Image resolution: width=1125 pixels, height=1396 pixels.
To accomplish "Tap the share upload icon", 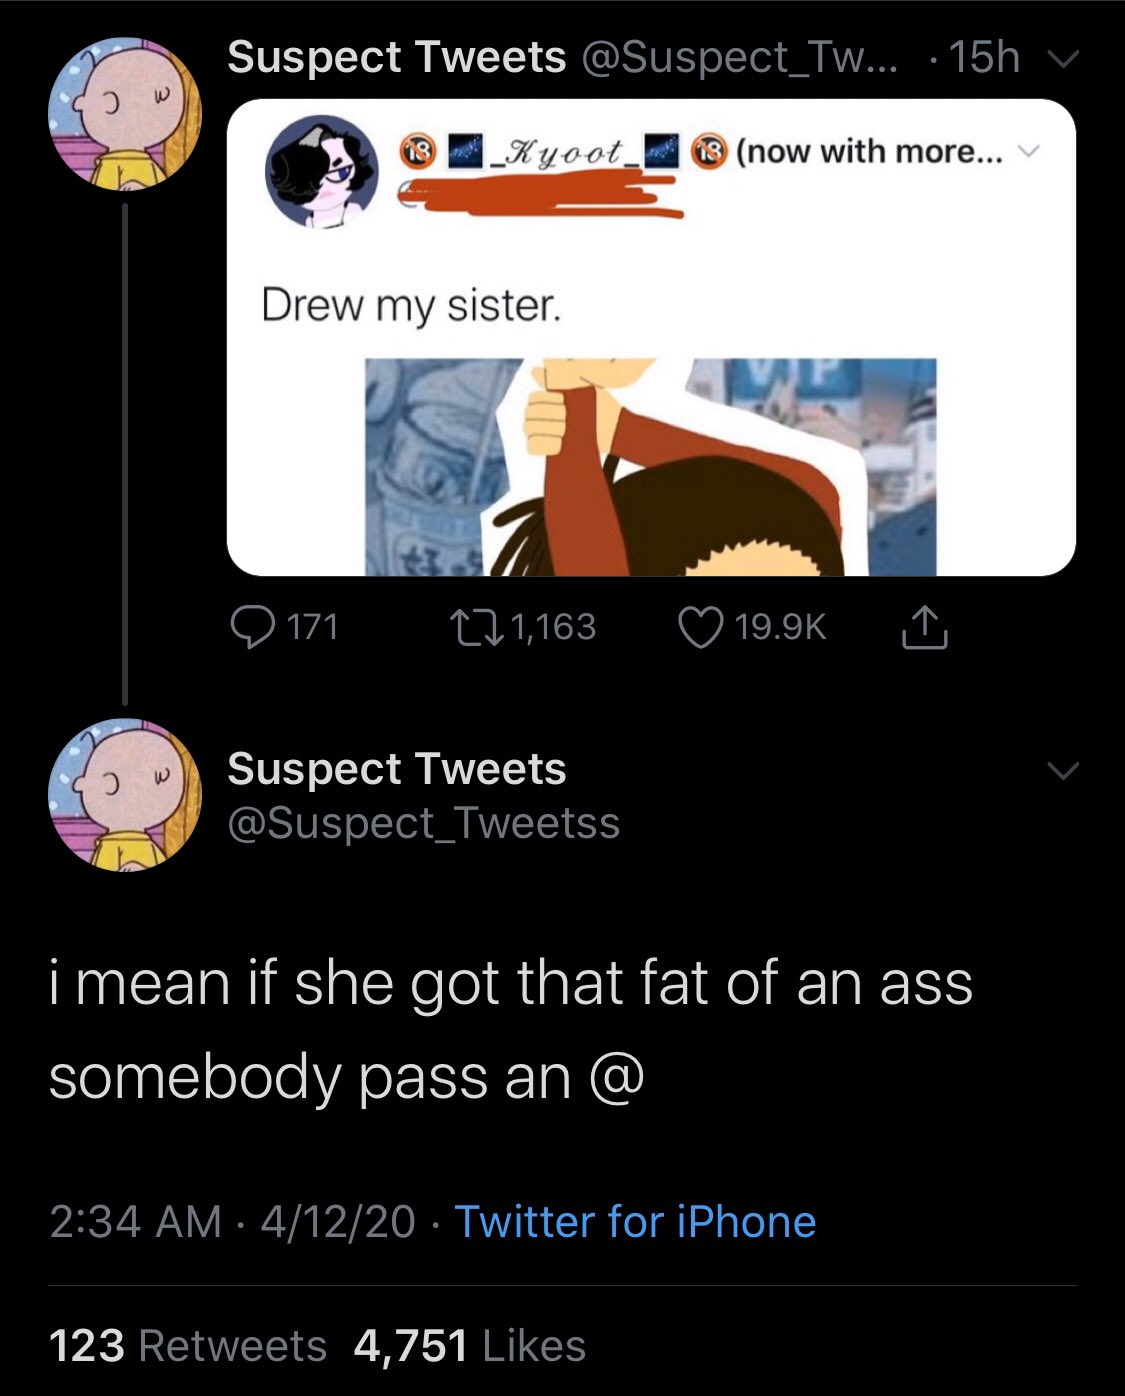I will (x=925, y=628).
